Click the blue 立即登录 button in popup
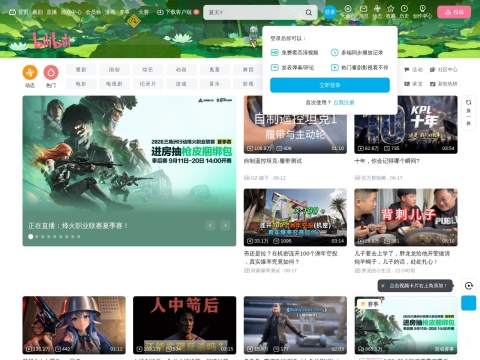Viewport: 480px width, 360px height. pyautogui.click(x=330, y=85)
